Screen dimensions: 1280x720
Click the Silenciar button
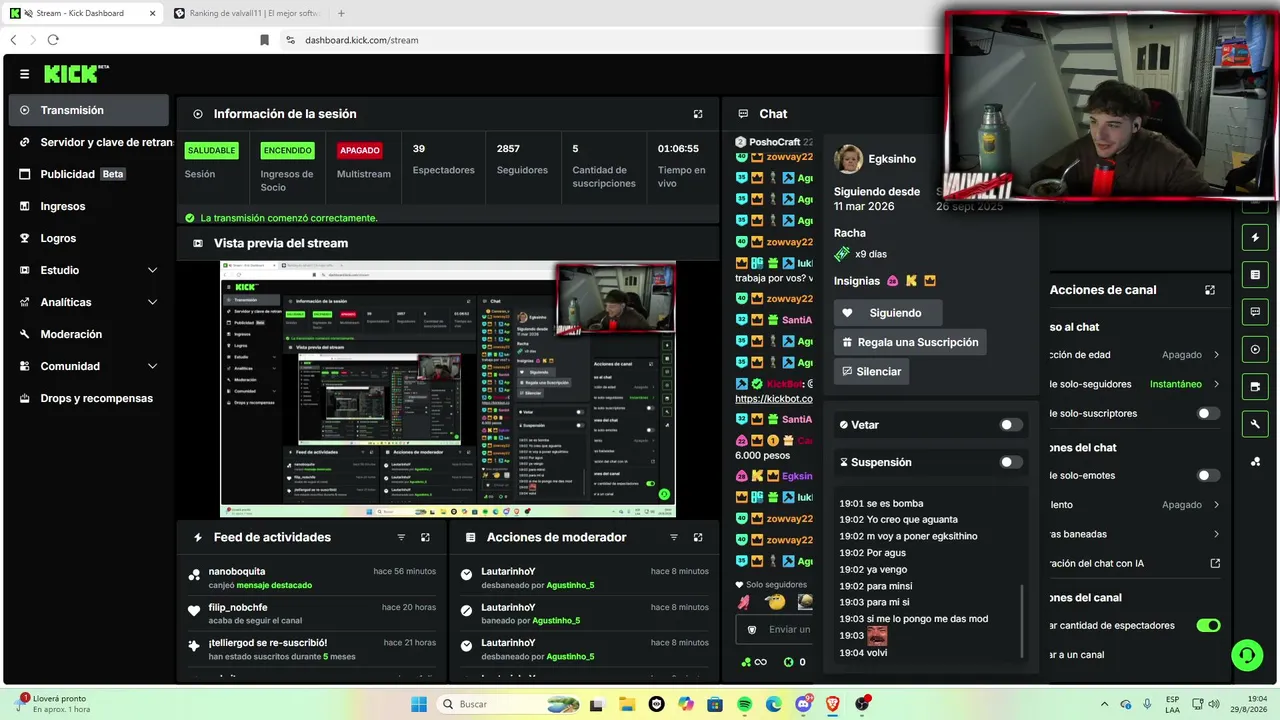point(871,371)
